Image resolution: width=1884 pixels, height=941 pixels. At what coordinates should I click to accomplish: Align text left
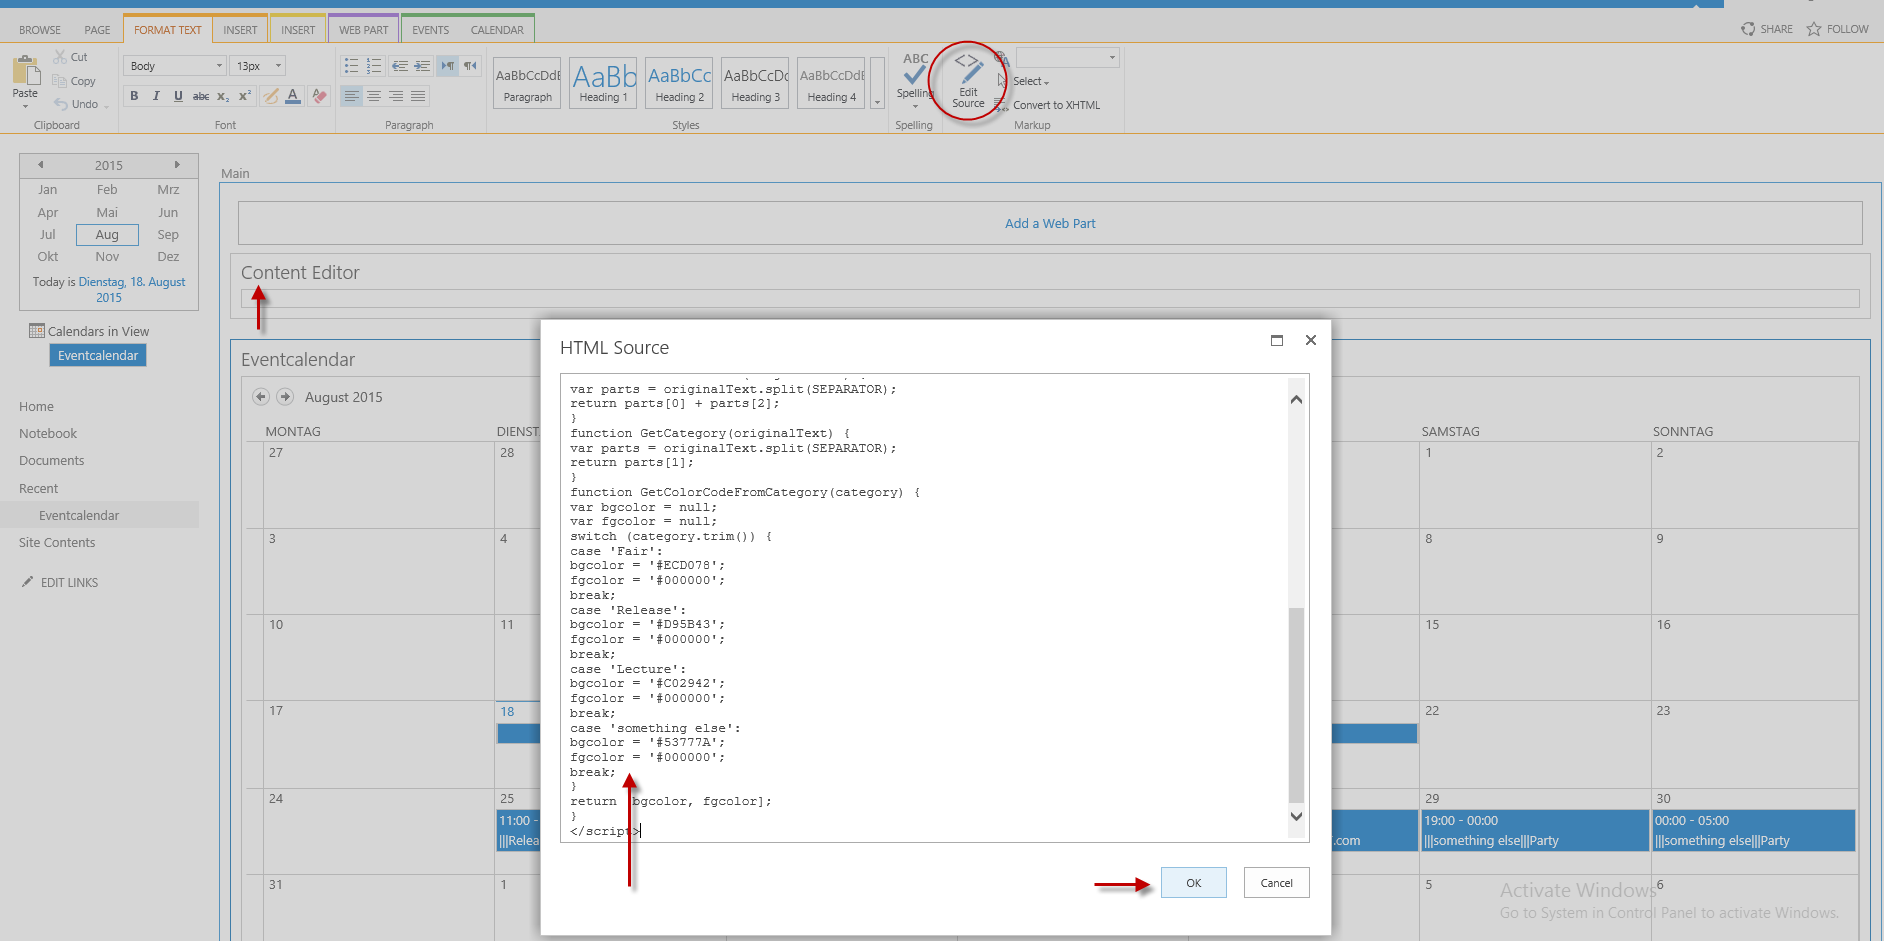tap(351, 96)
